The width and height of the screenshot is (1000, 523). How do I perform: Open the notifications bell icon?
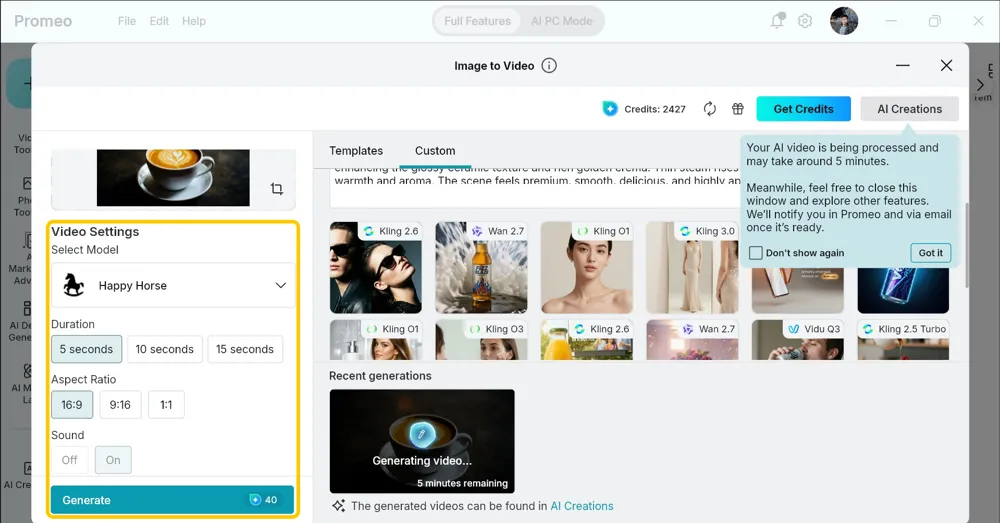click(x=777, y=21)
